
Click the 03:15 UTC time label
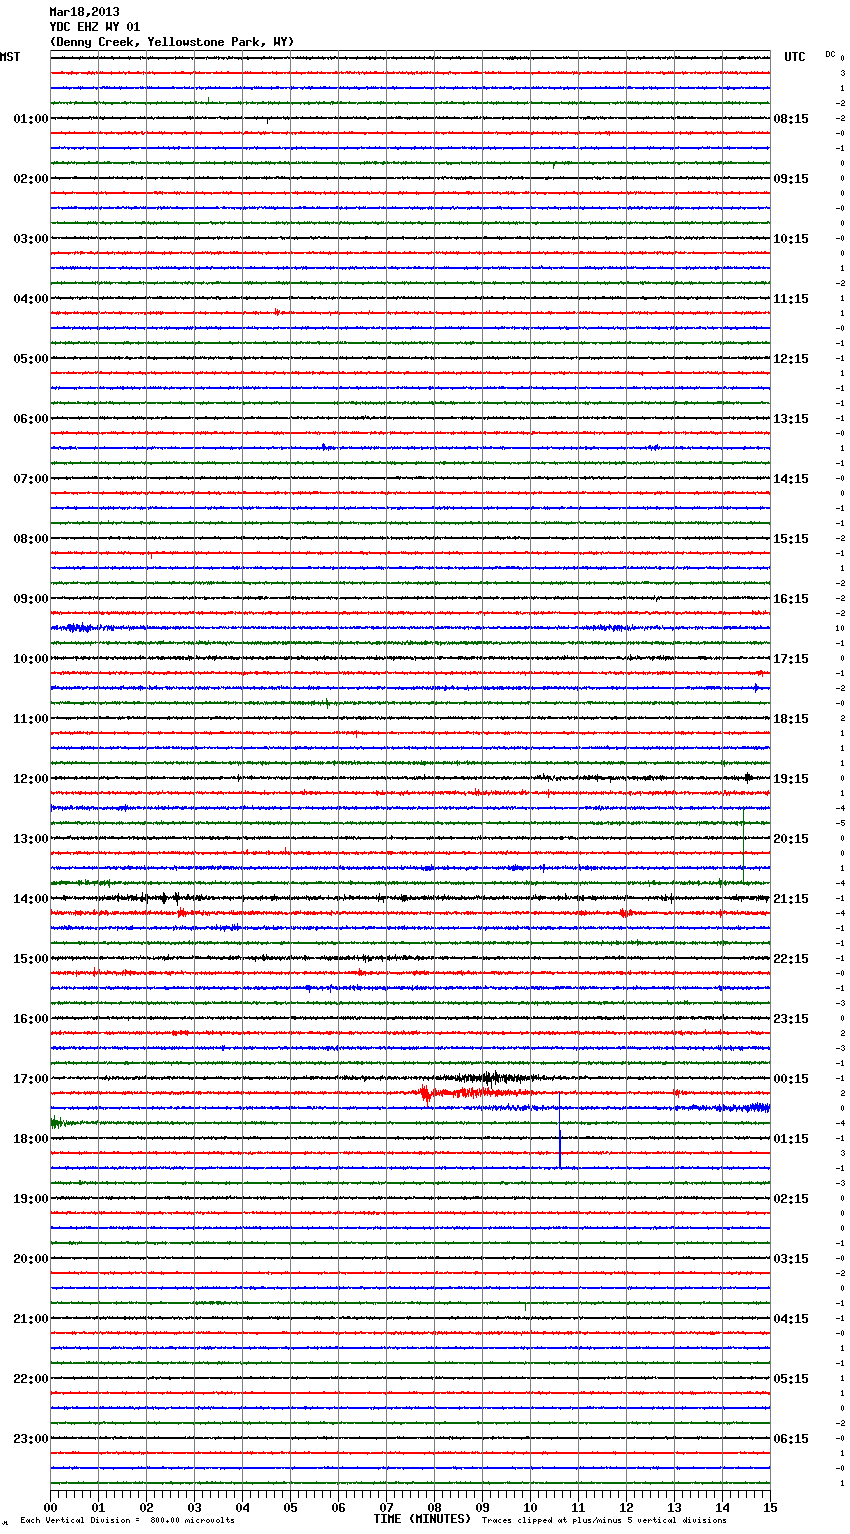[x=791, y=1259]
